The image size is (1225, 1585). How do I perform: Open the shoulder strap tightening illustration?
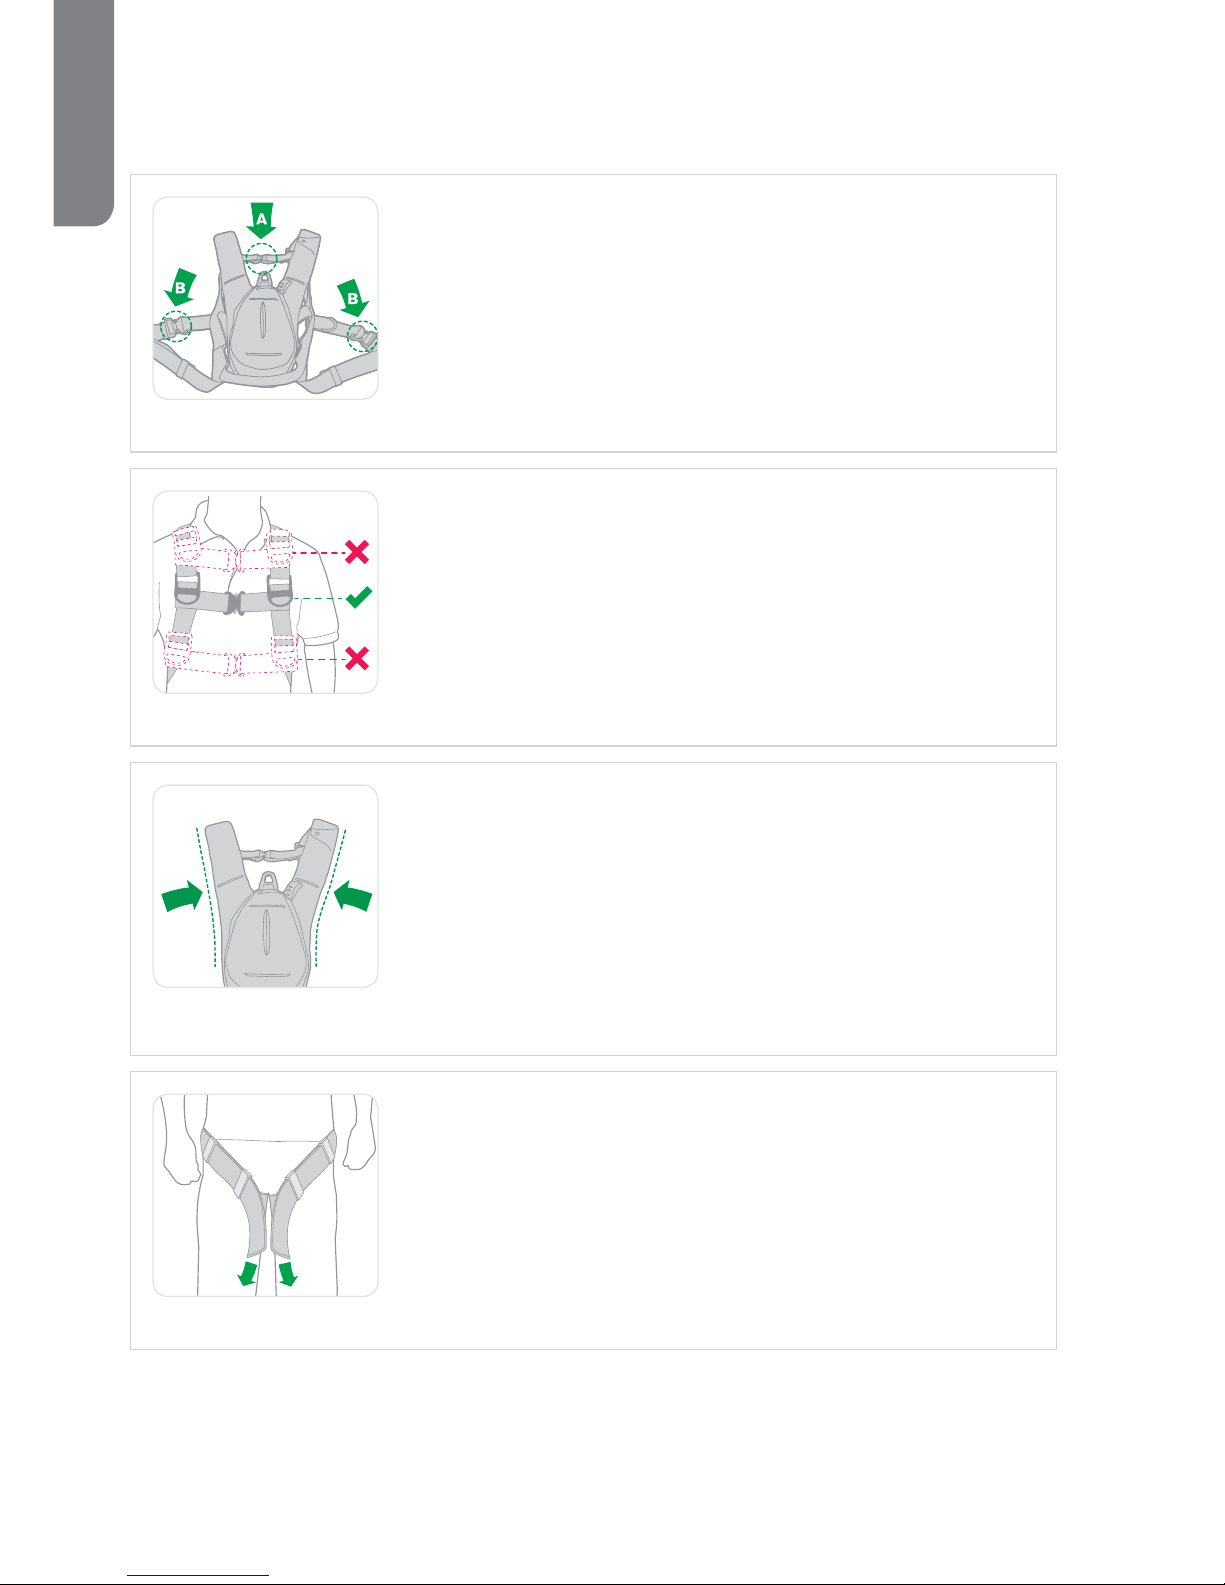[265, 886]
